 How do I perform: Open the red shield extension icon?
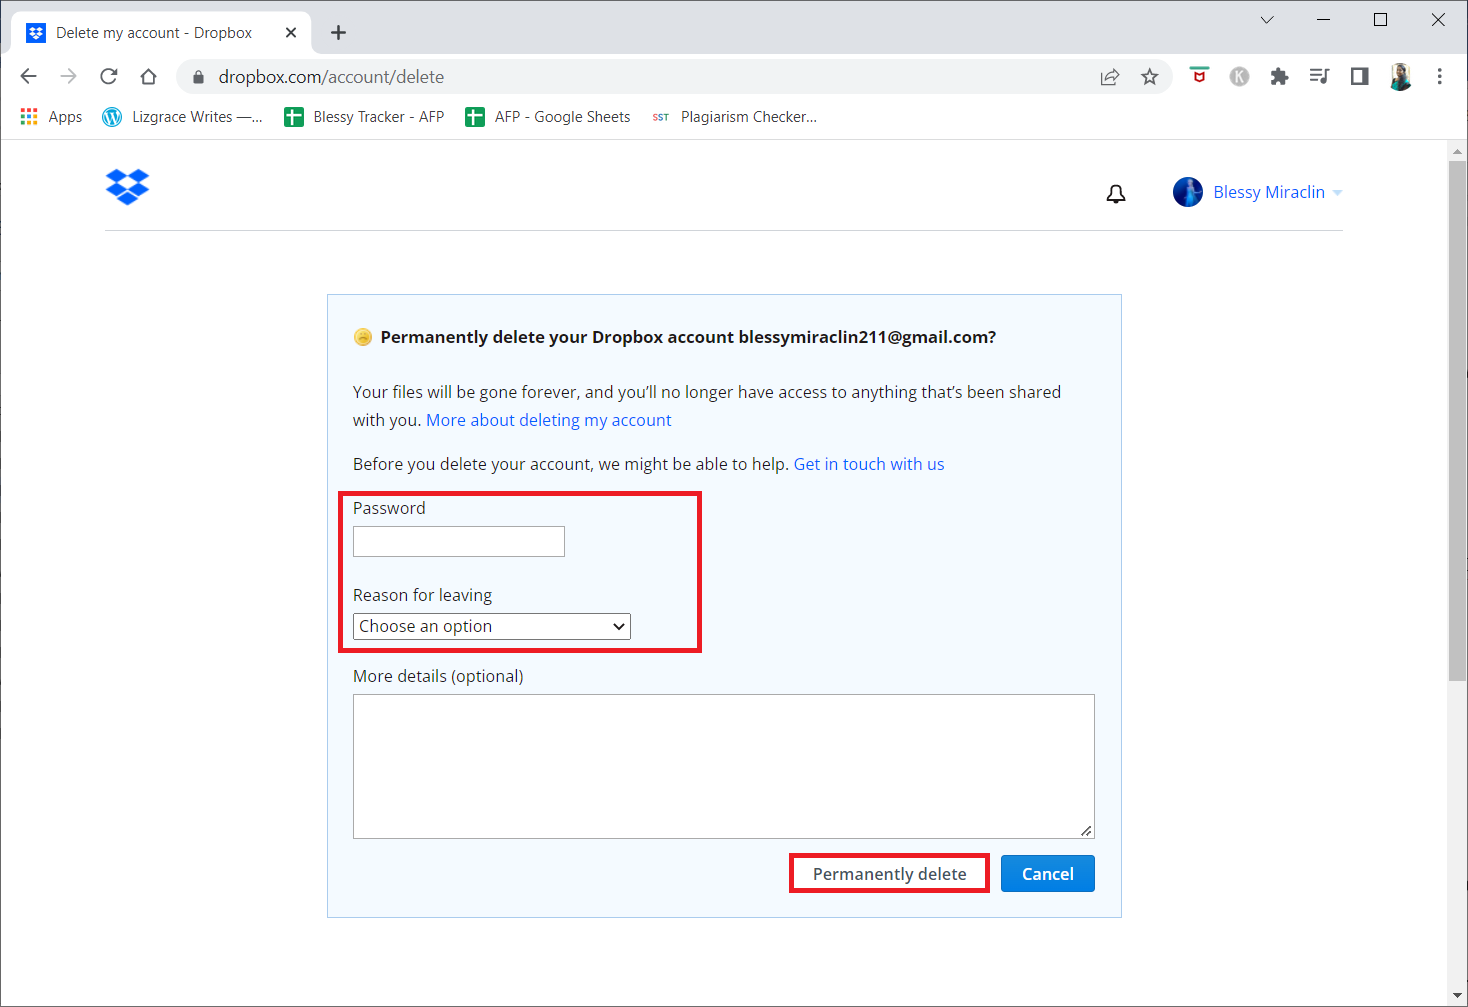point(1199,76)
